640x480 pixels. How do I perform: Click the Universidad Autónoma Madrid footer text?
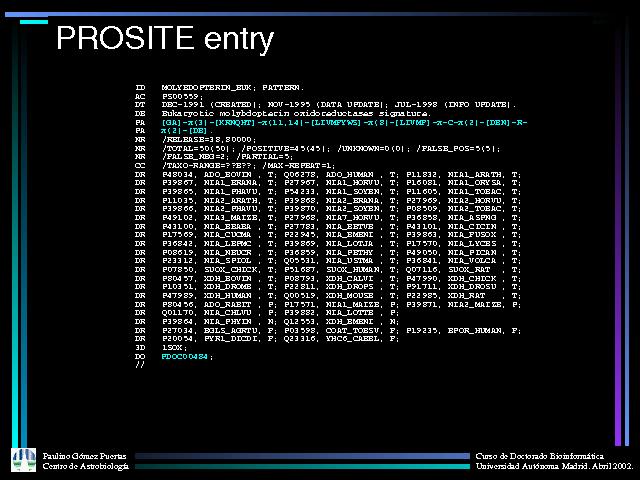[551, 467]
